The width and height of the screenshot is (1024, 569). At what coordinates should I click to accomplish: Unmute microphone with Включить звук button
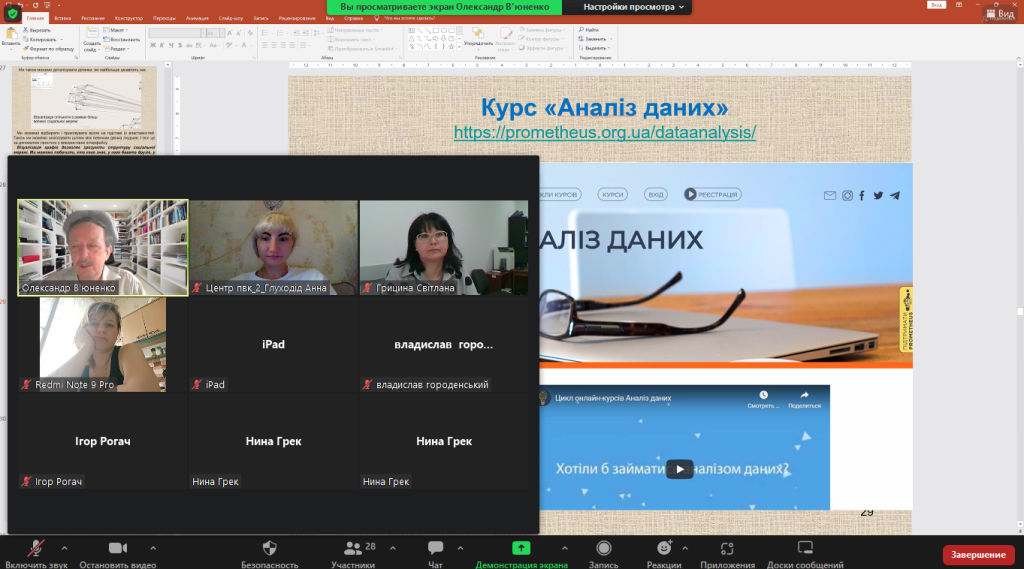click(36, 549)
